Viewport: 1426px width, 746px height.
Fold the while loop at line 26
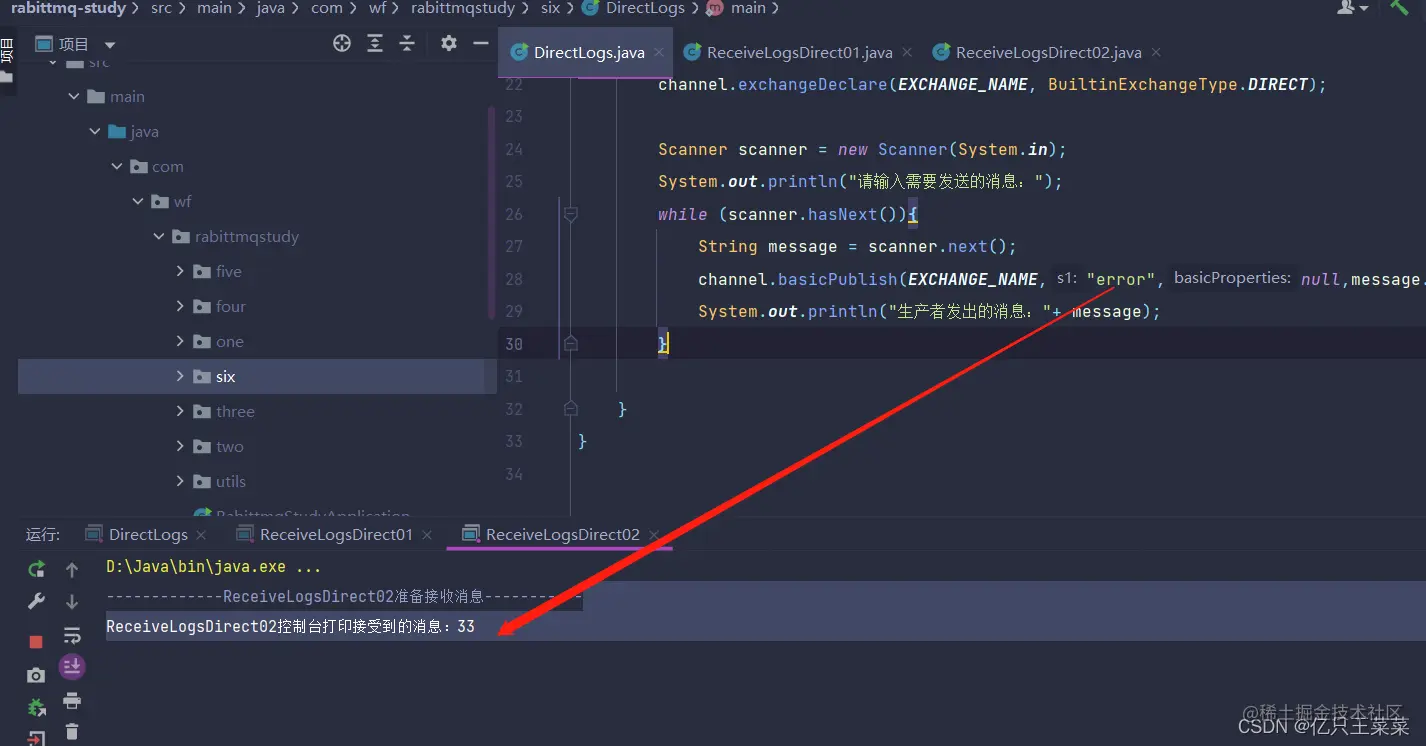(571, 214)
